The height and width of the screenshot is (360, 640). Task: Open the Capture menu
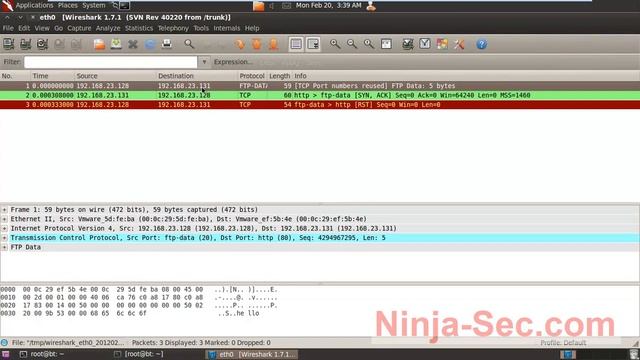79,28
